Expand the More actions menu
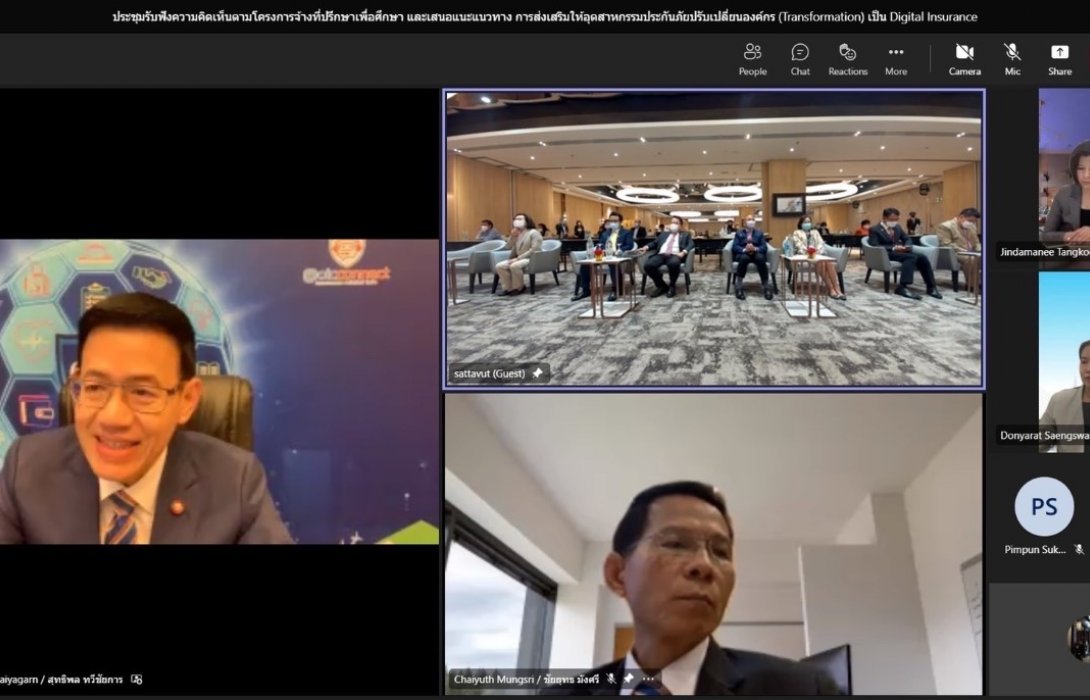This screenshot has width=1090, height=700. [895, 59]
